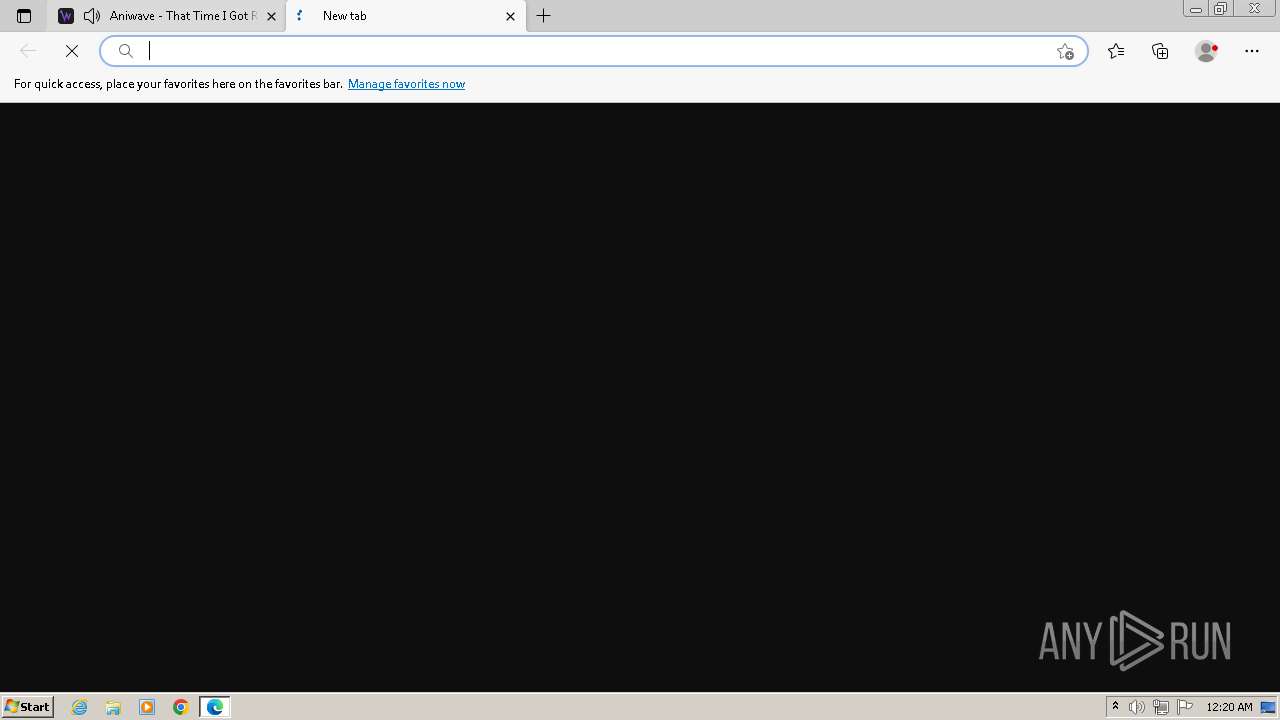Stop page loading with X button

pyautogui.click(x=72, y=51)
